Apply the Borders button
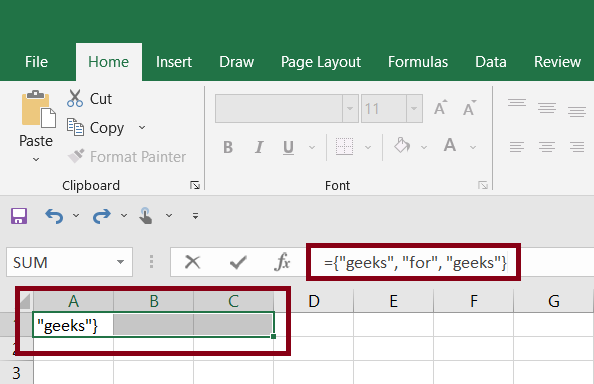The image size is (594, 384). (x=344, y=147)
